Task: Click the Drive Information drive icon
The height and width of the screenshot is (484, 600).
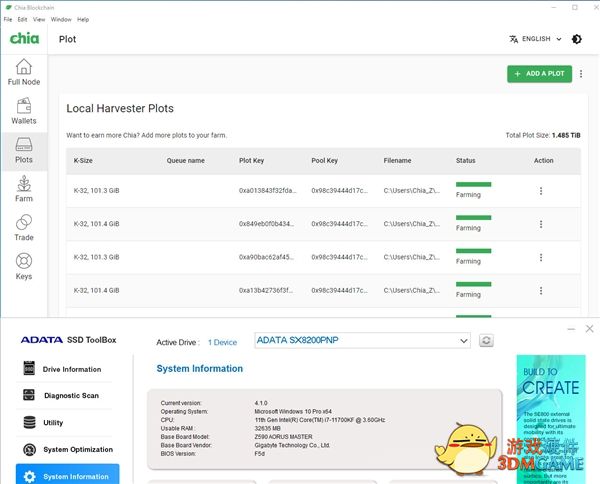Action: click(x=29, y=368)
